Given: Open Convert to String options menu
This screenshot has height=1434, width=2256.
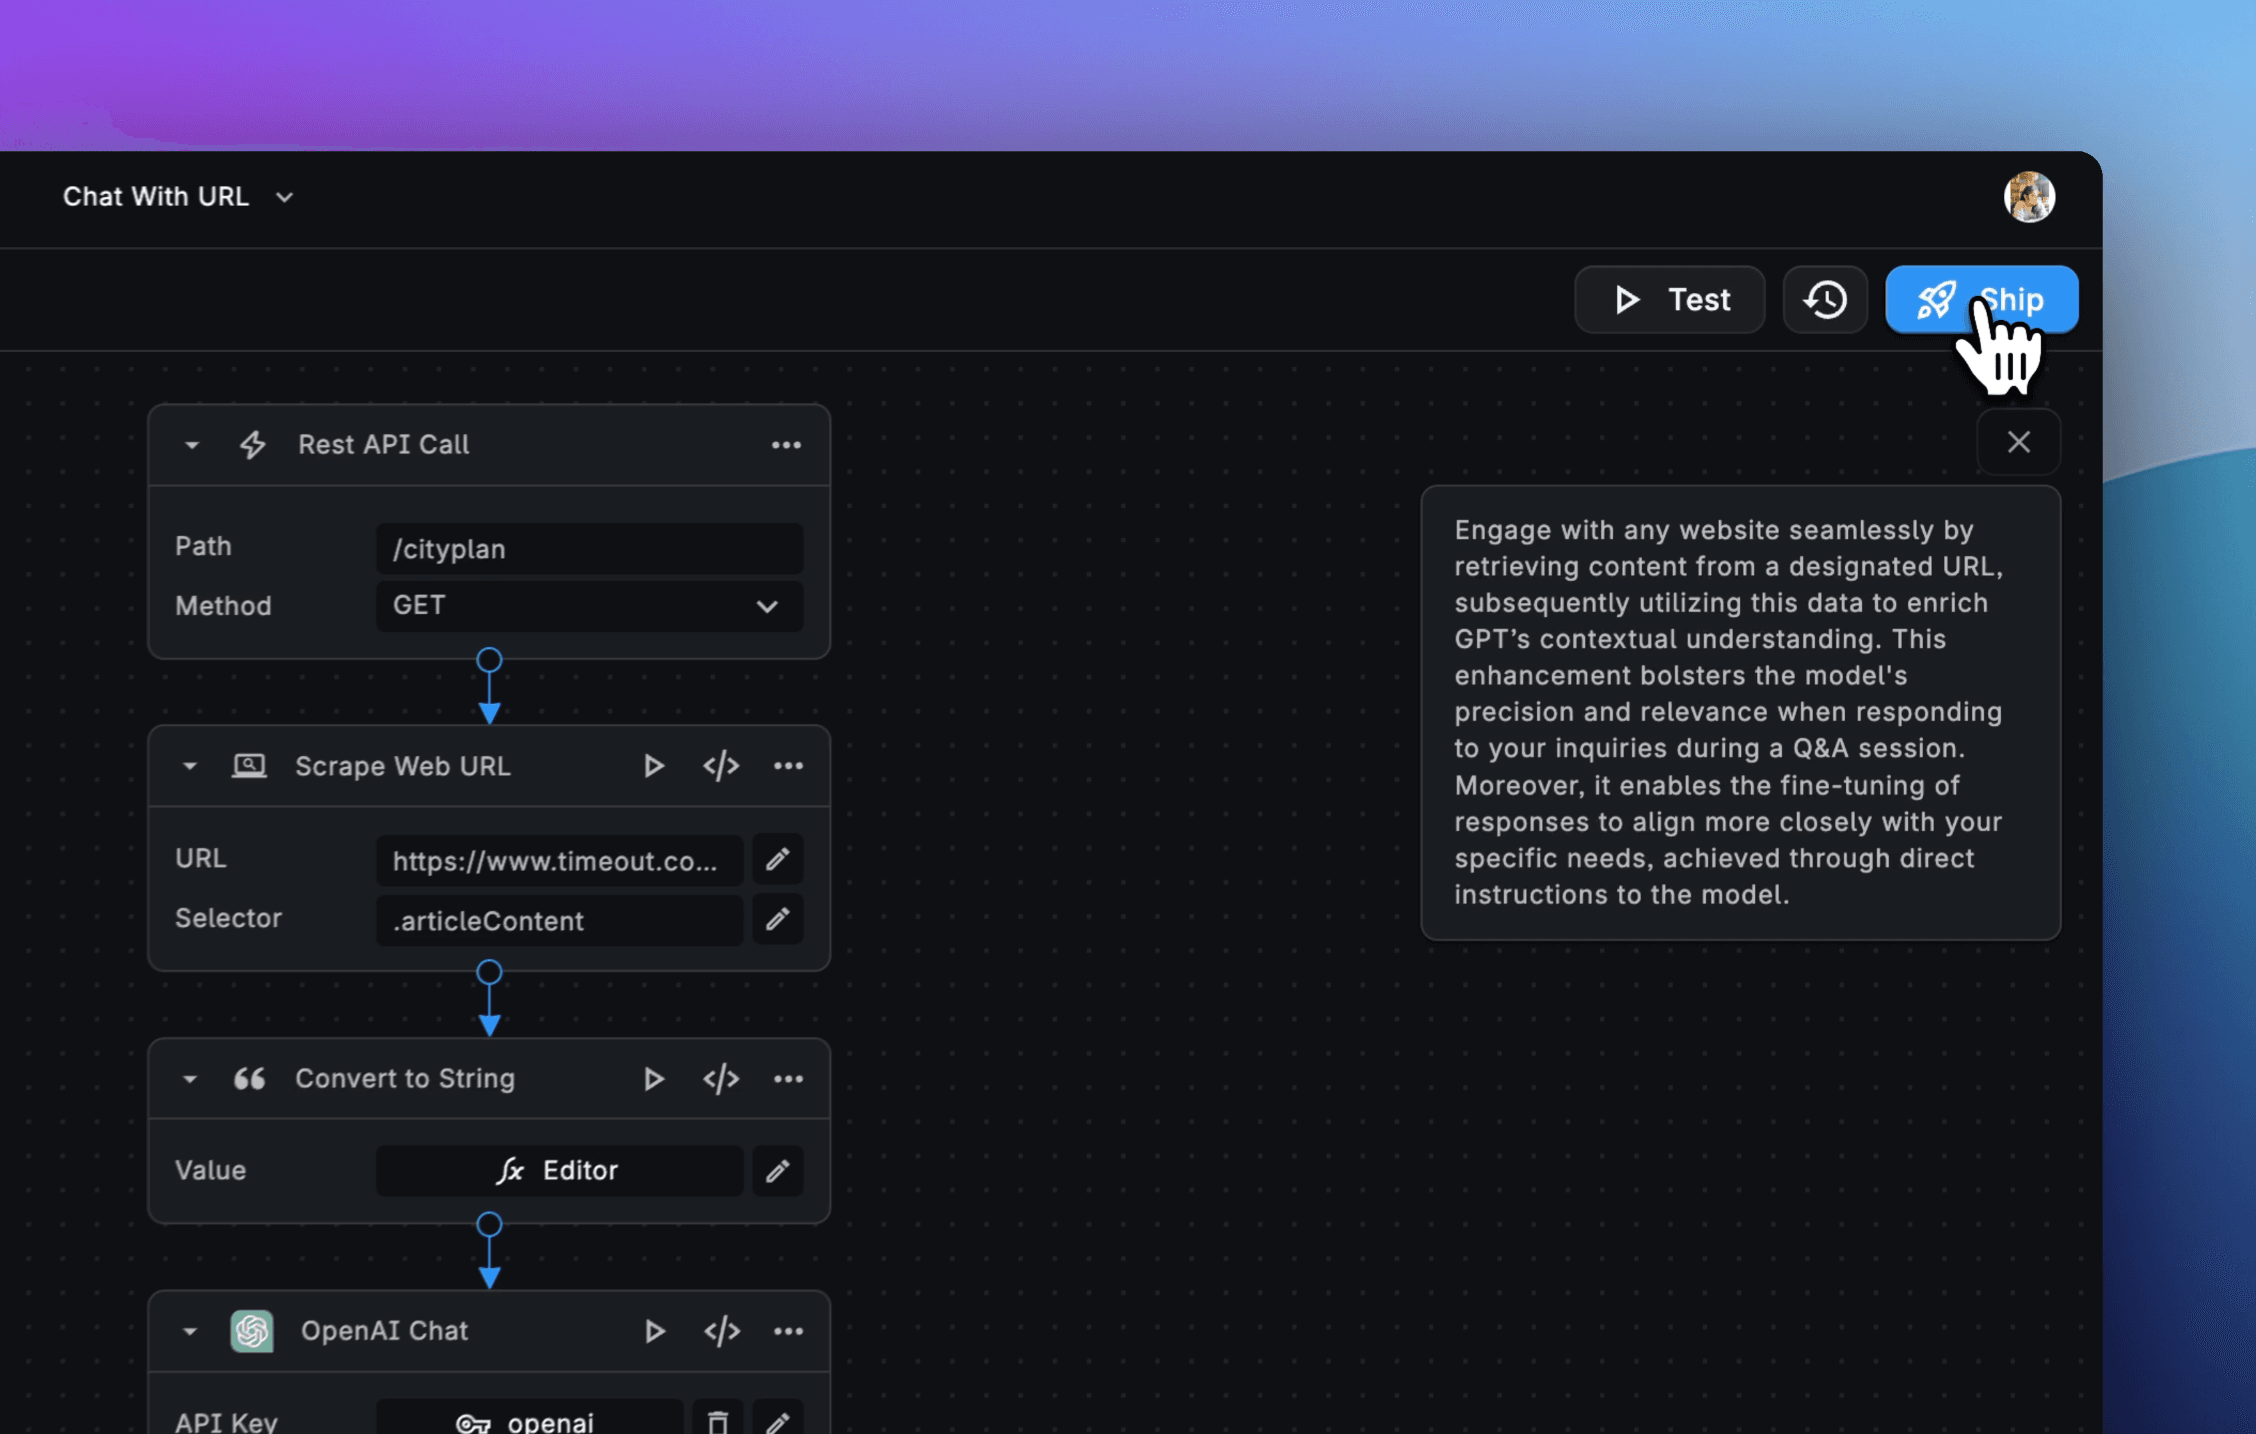Looking at the screenshot, I should (788, 1078).
